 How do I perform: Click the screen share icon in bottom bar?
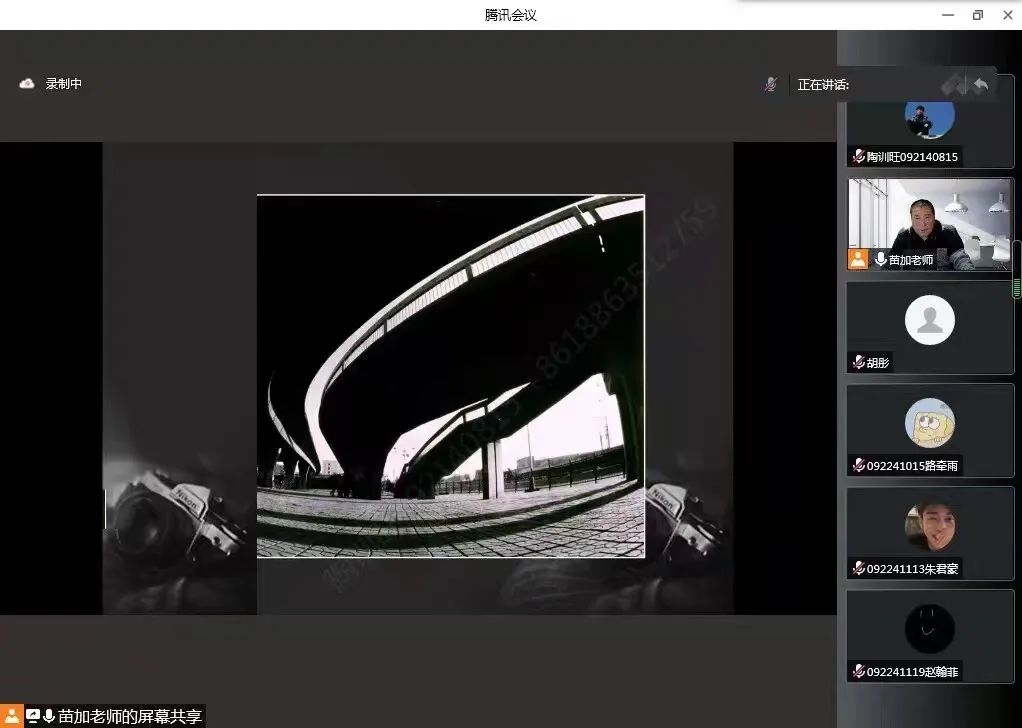pyautogui.click(x=33, y=716)
